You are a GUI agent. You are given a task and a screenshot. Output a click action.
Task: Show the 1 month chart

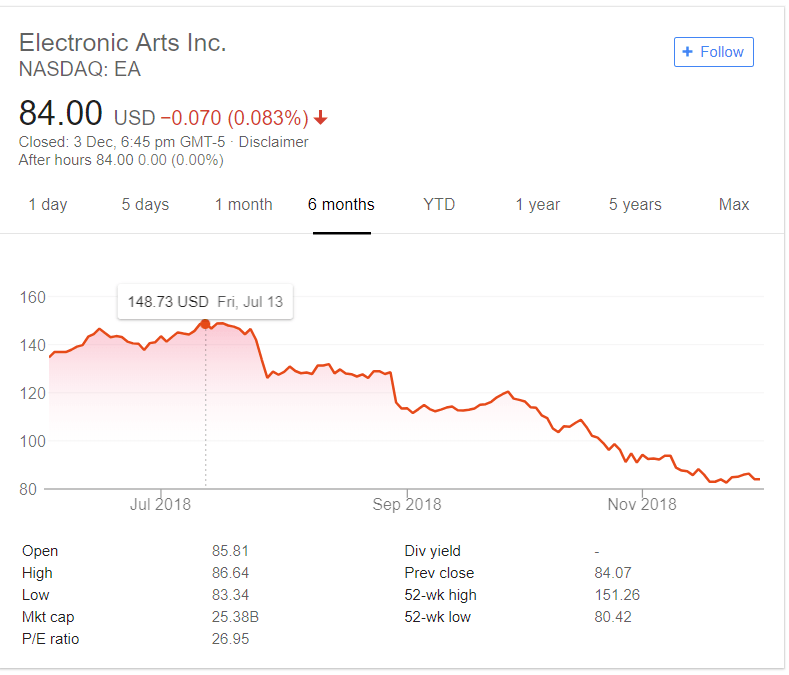pyautogui.click(x=243, y=205)
